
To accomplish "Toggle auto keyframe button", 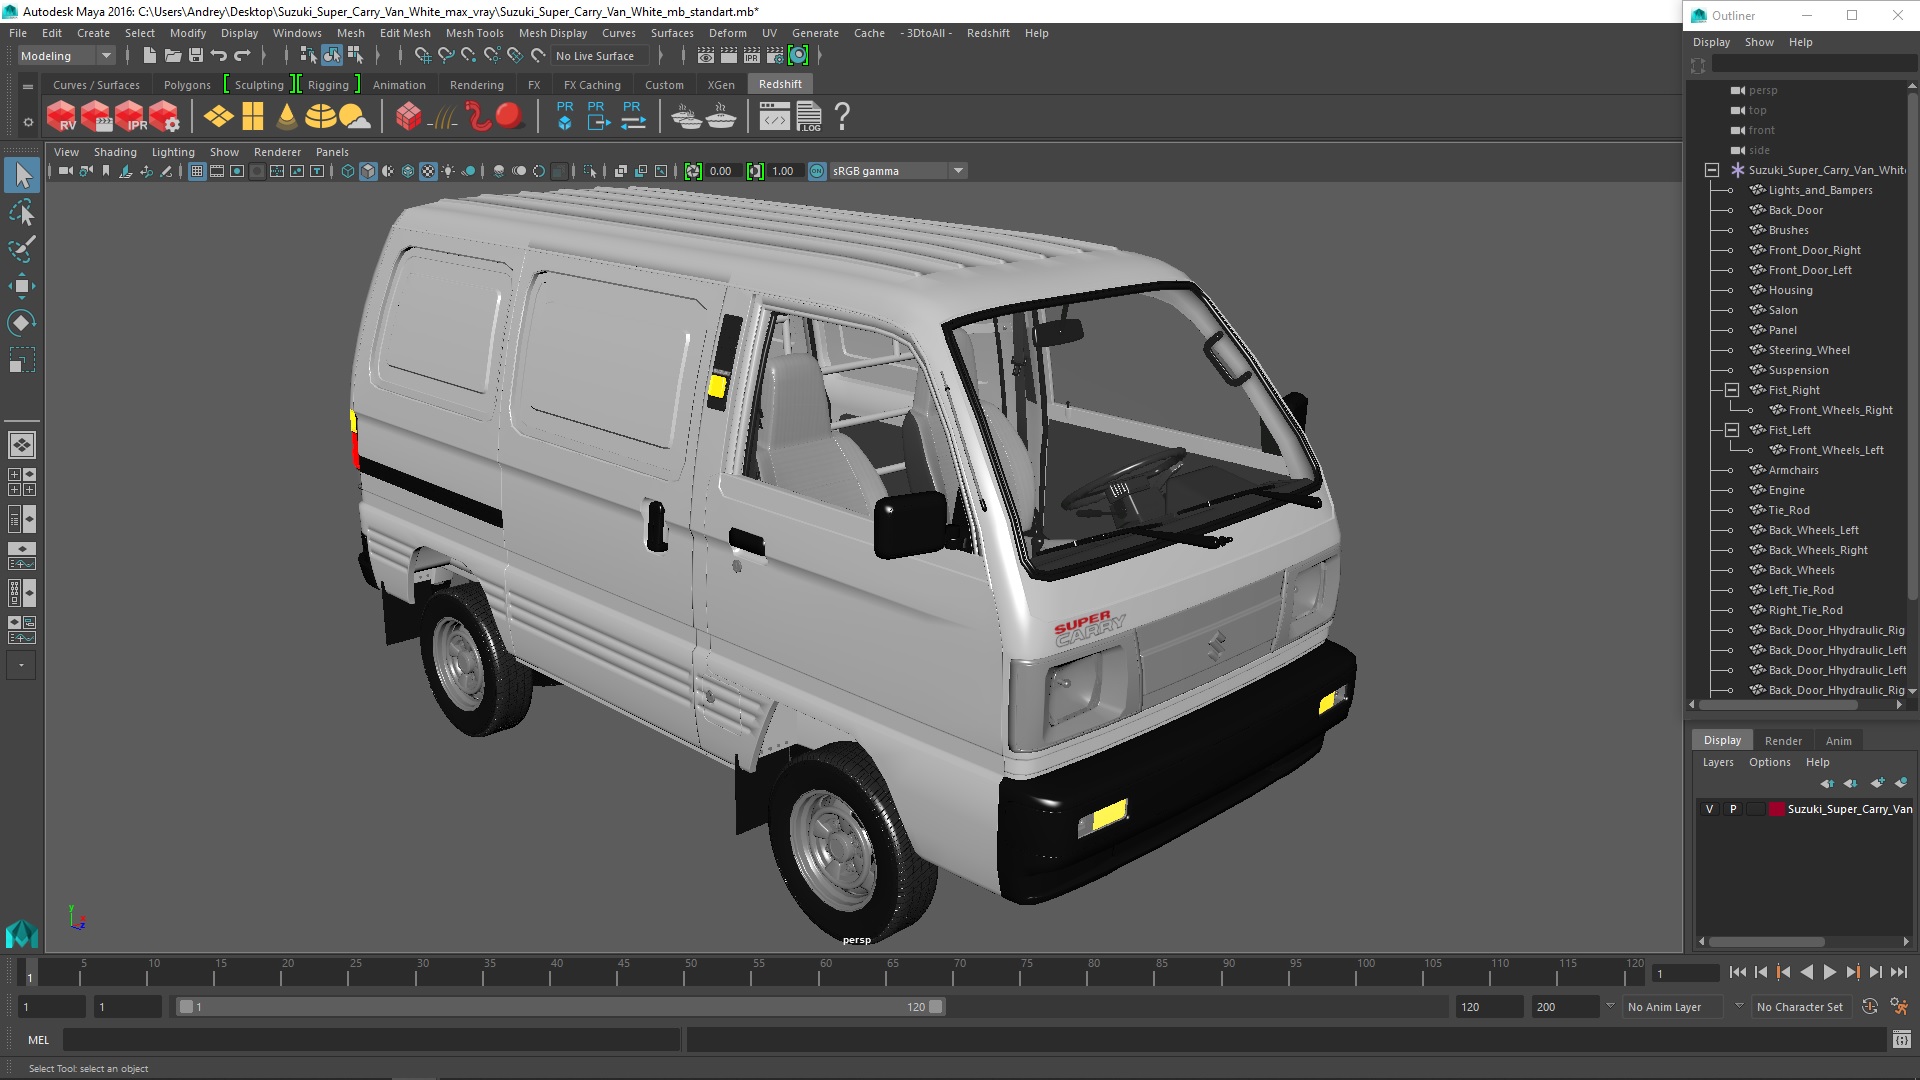I will tap(1870, 1007).
